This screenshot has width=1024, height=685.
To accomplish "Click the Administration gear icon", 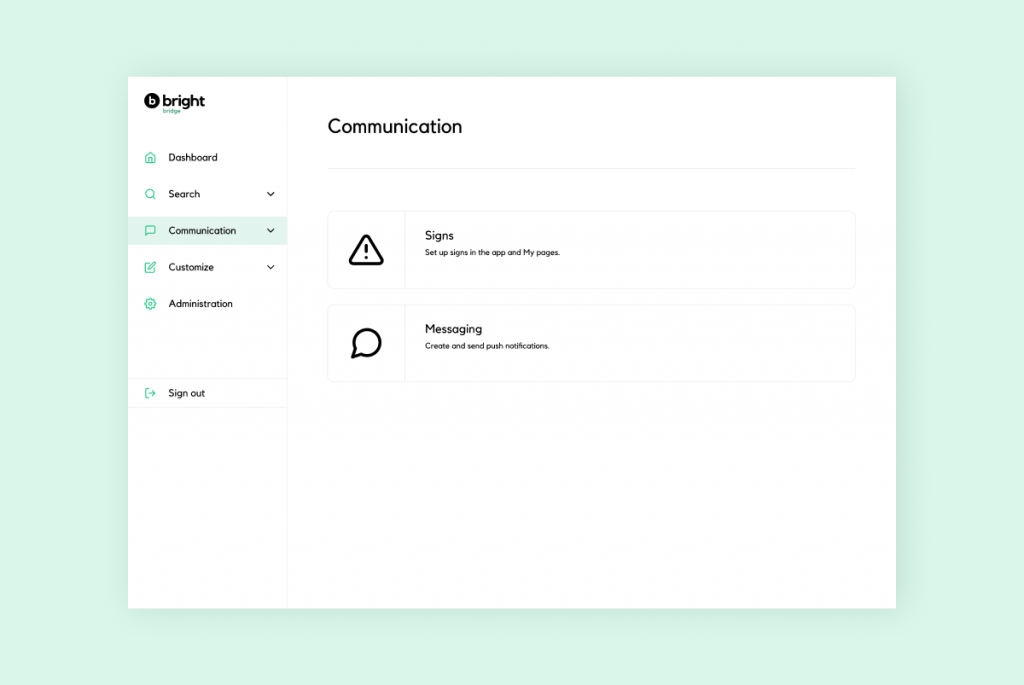I will (150, 304).
